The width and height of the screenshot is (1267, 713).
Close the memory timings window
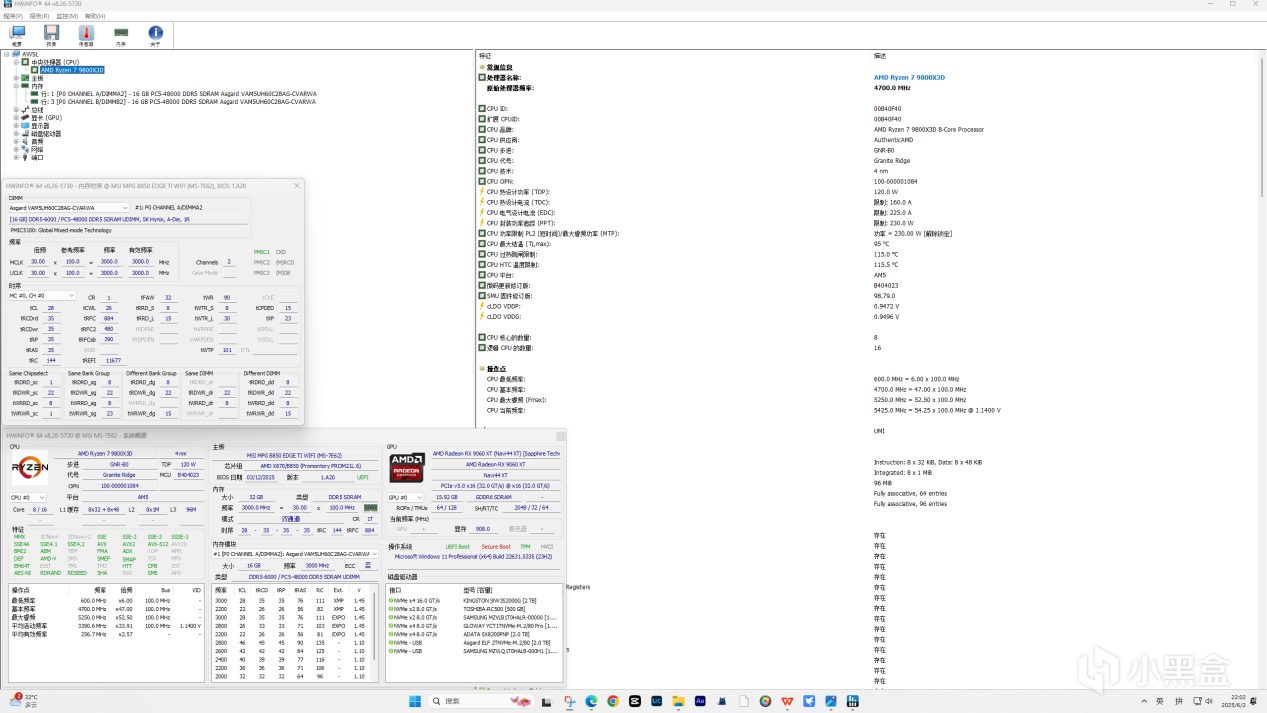(297, 185)
